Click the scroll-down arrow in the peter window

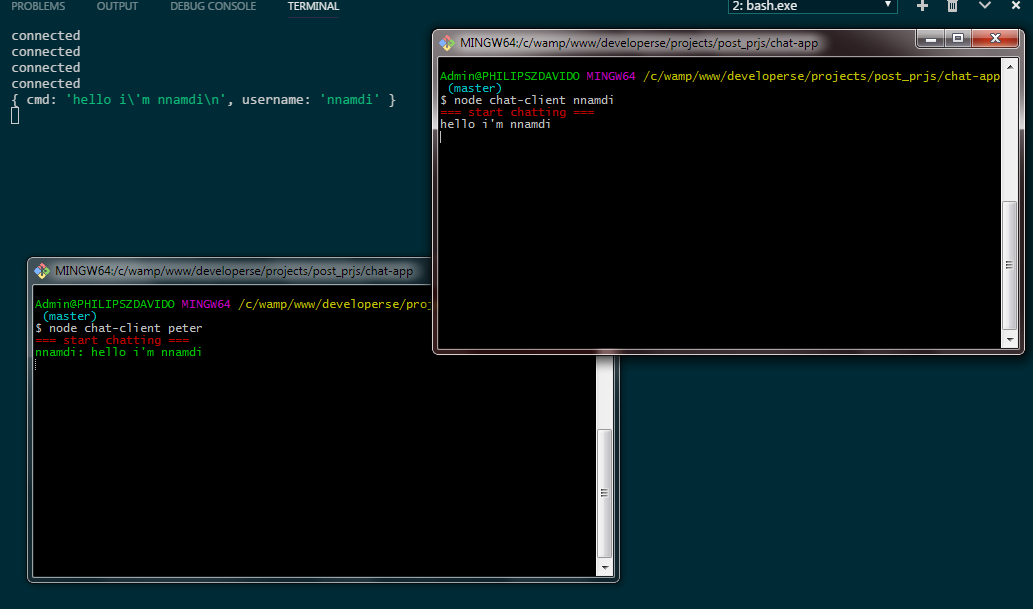(606, 566)
